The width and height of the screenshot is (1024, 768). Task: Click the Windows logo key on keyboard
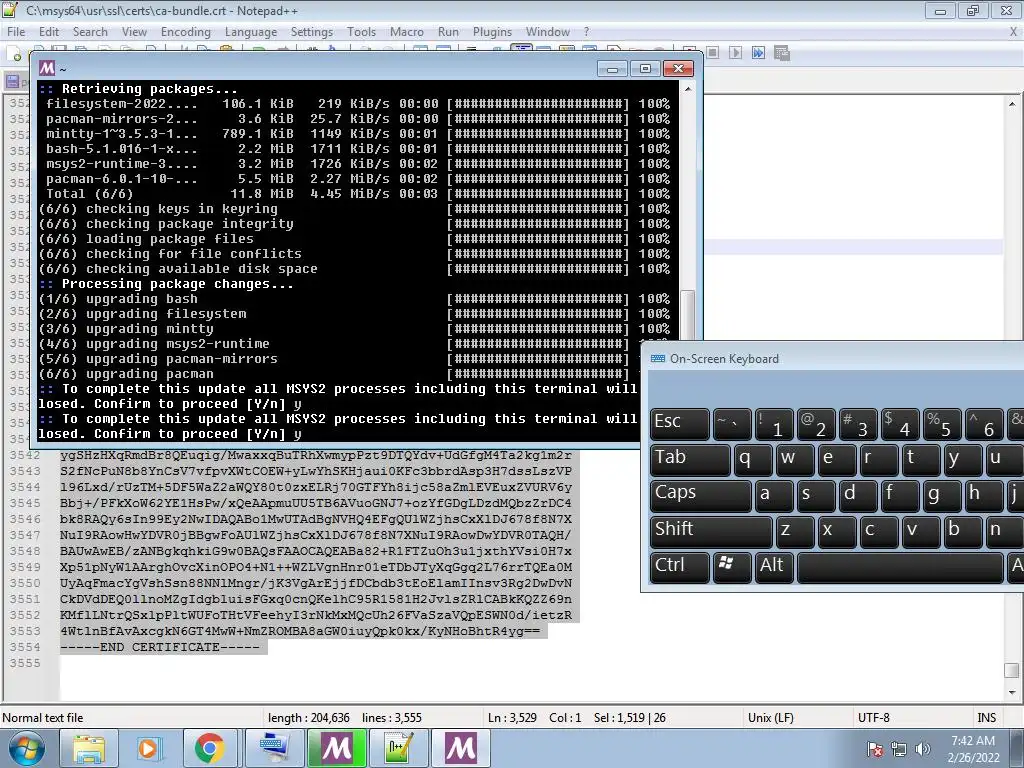731,566
